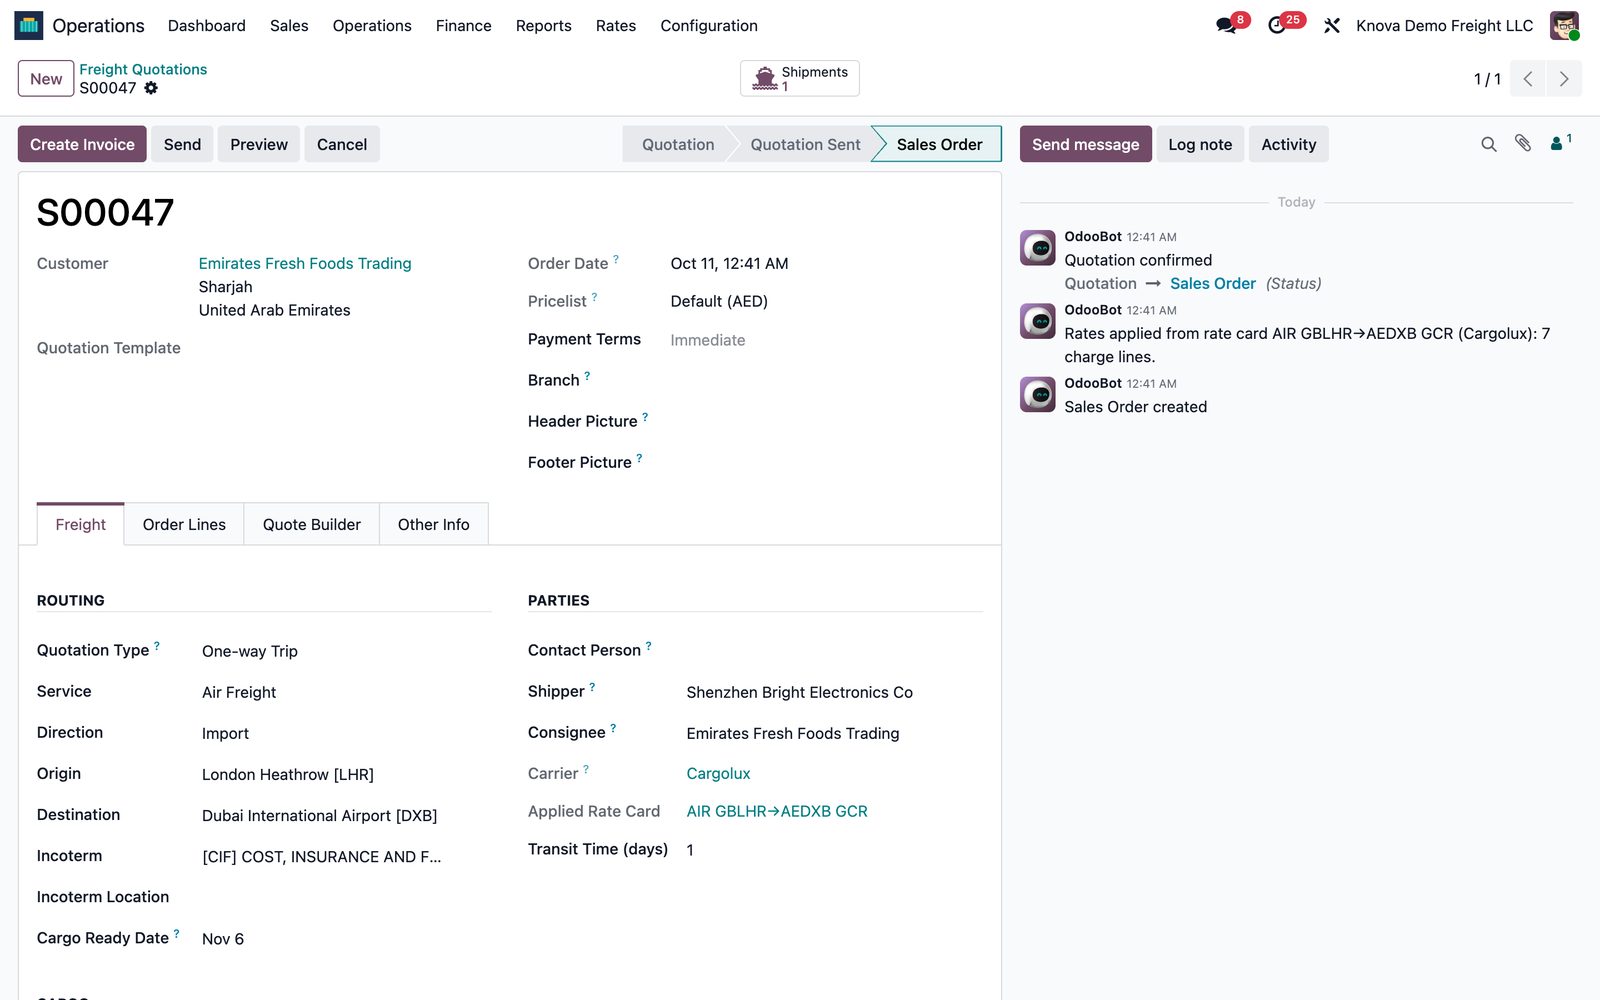The width and height of the screenshot is (1600, 1000).
Task: Select the Quotation status stage
Action: [678, 144]
